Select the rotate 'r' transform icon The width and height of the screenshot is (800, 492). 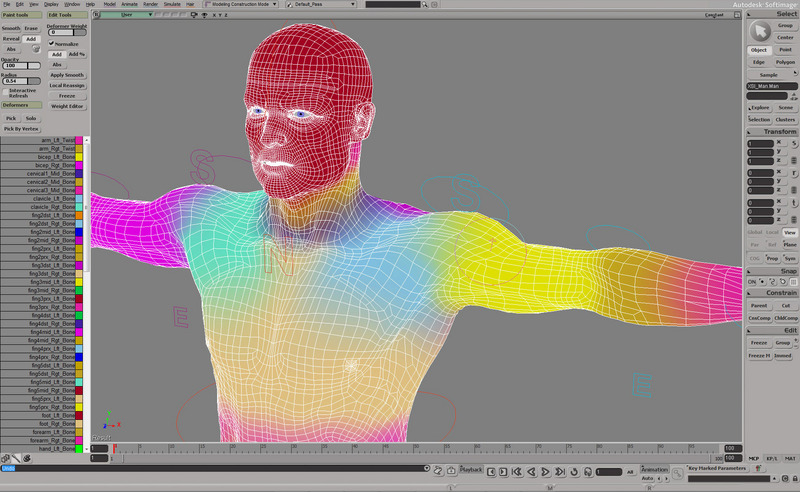[794, 174]
